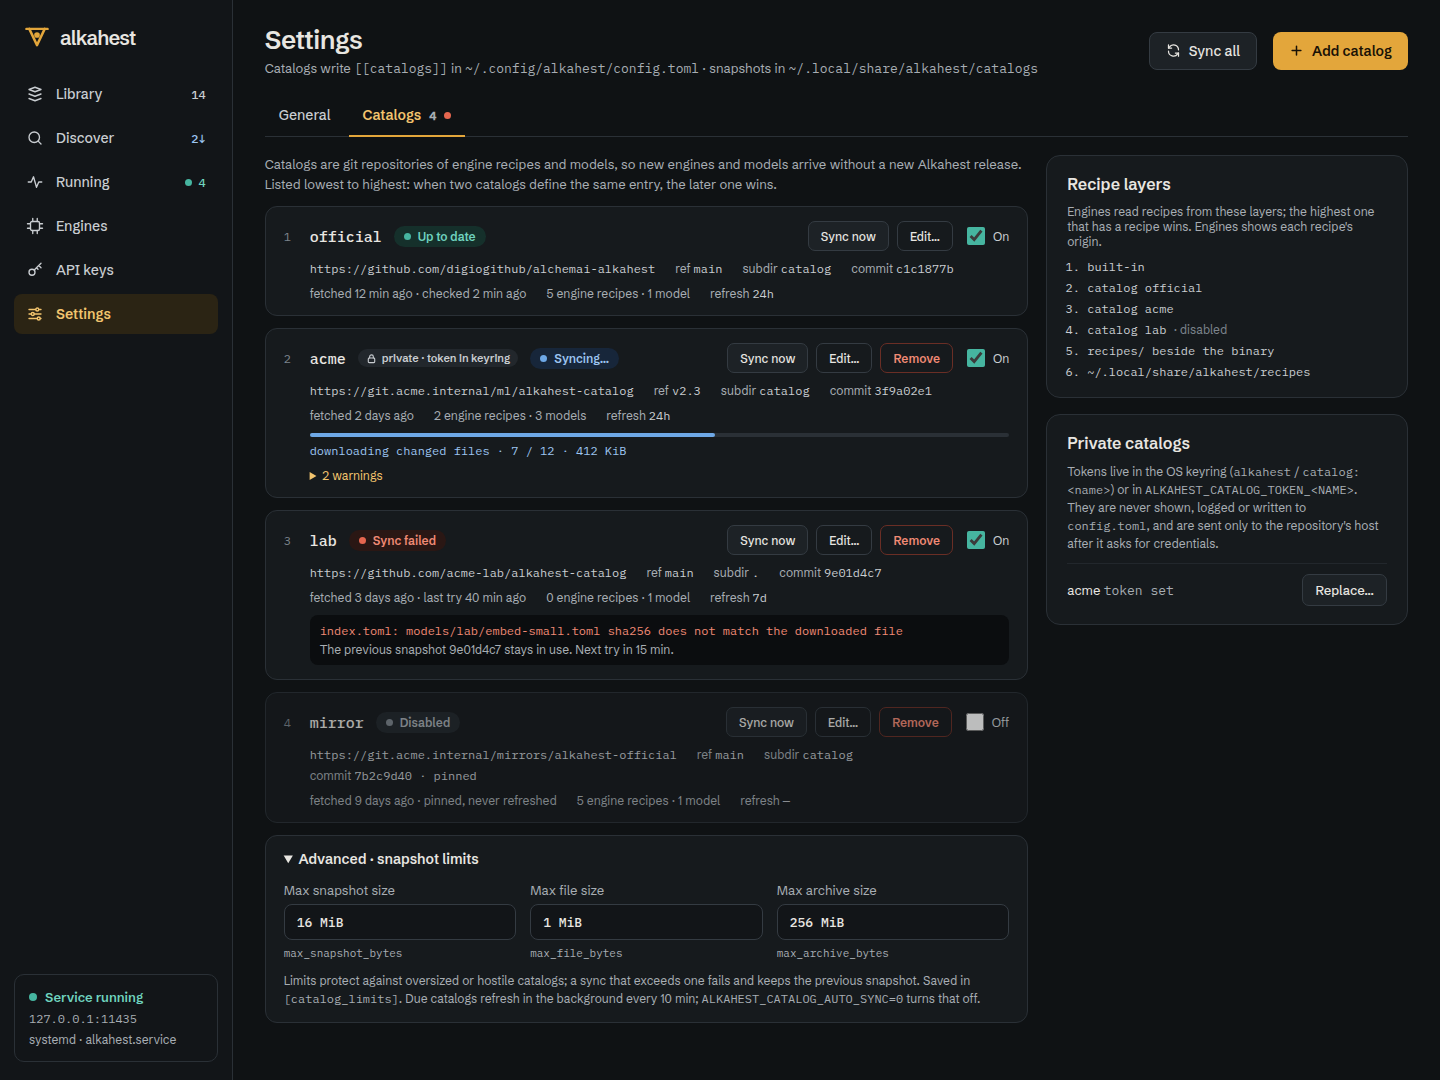Switch to the General tab
Image resolution: width=1440 pixels, height=1080 pixels.
pos(304,115)
